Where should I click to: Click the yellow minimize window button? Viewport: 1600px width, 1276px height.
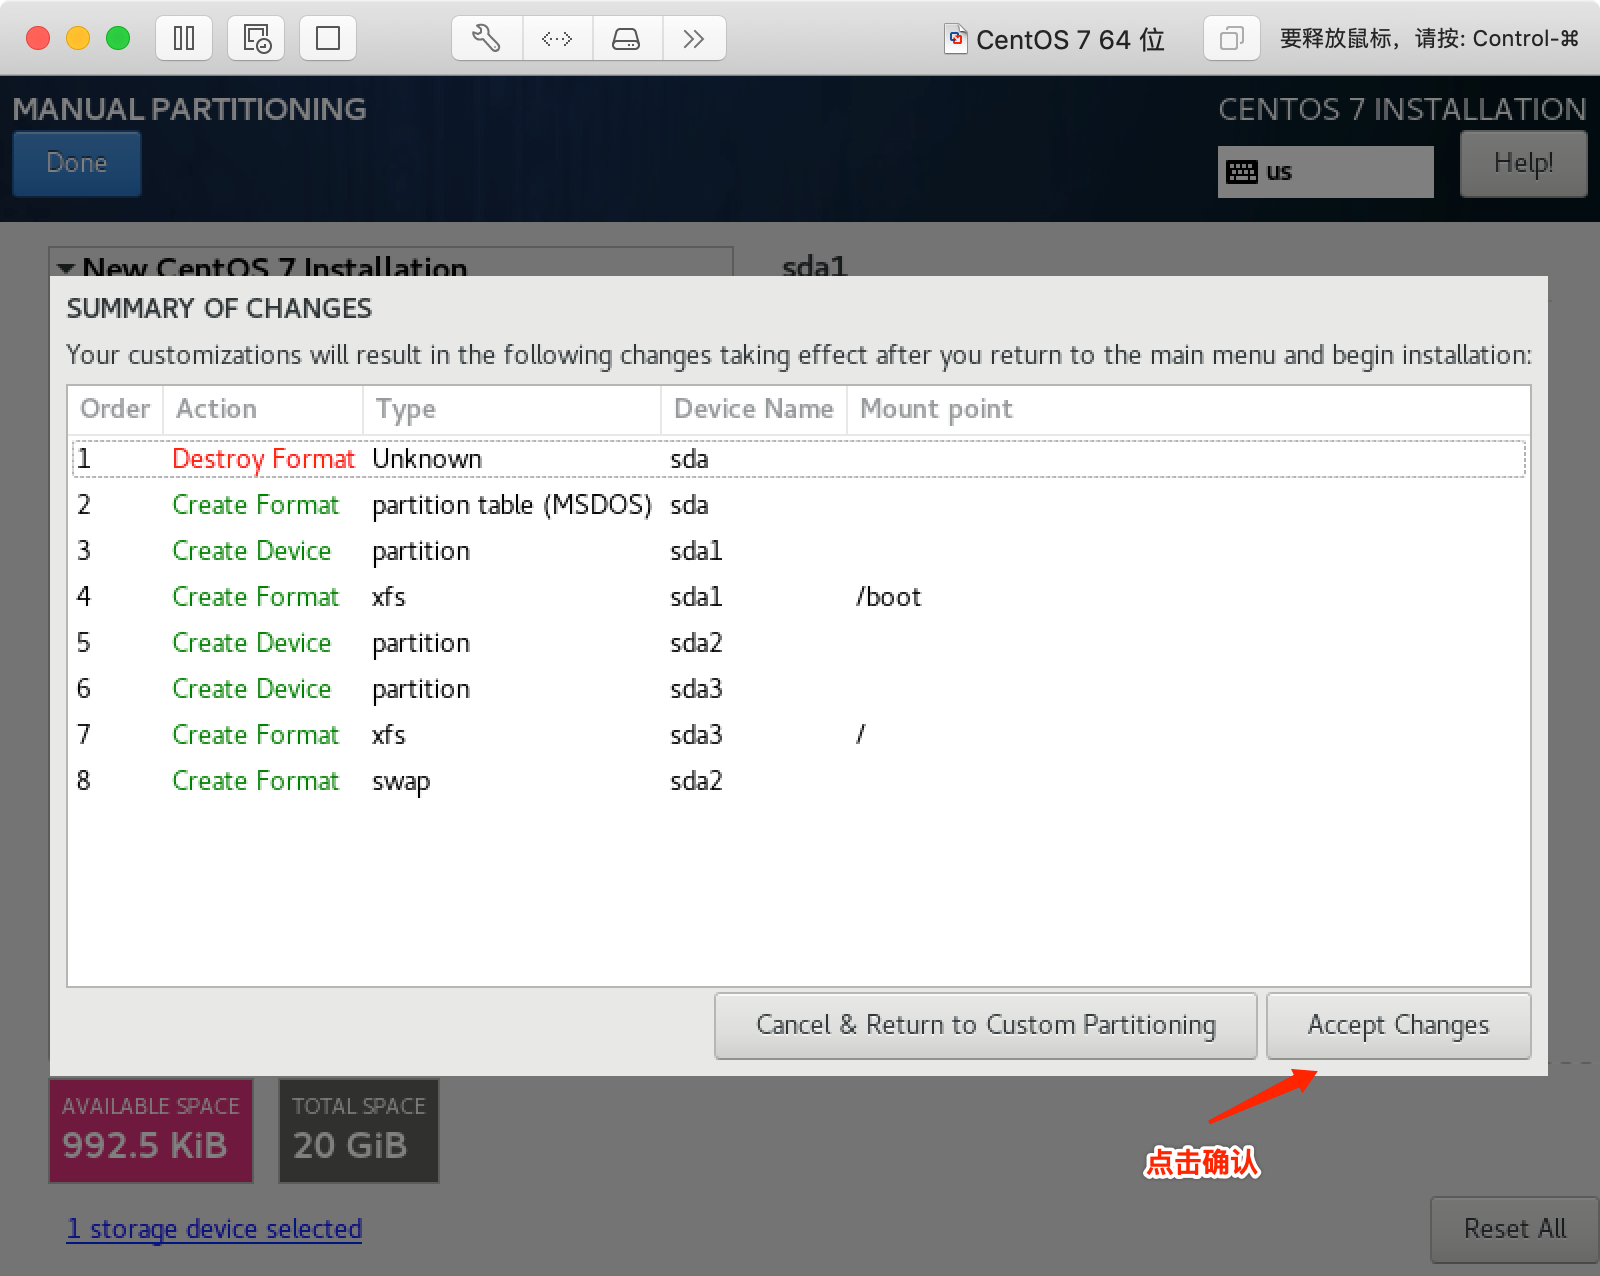click(x=78, y=38)
